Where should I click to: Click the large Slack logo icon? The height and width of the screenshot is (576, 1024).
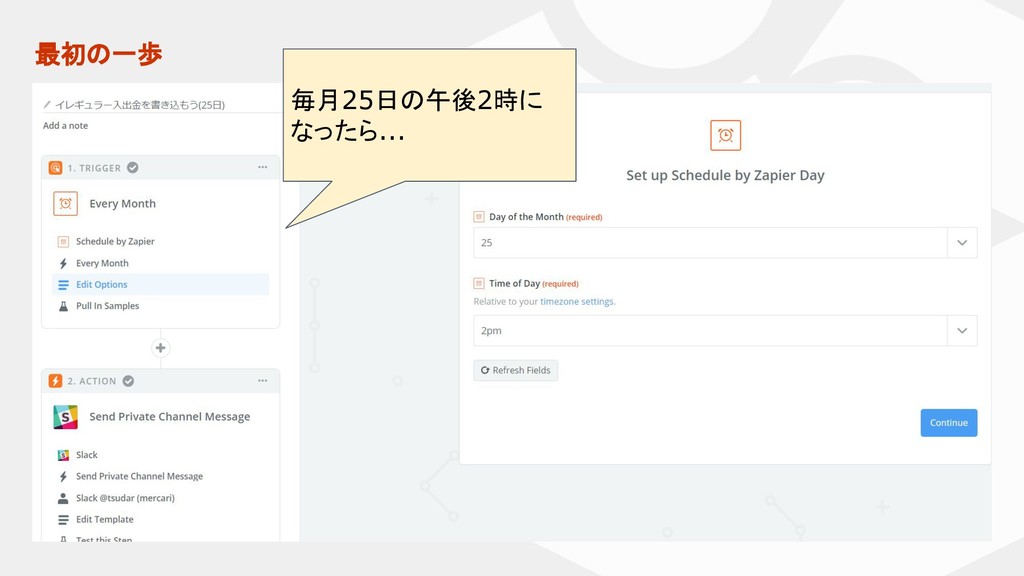tap(65, 417)
